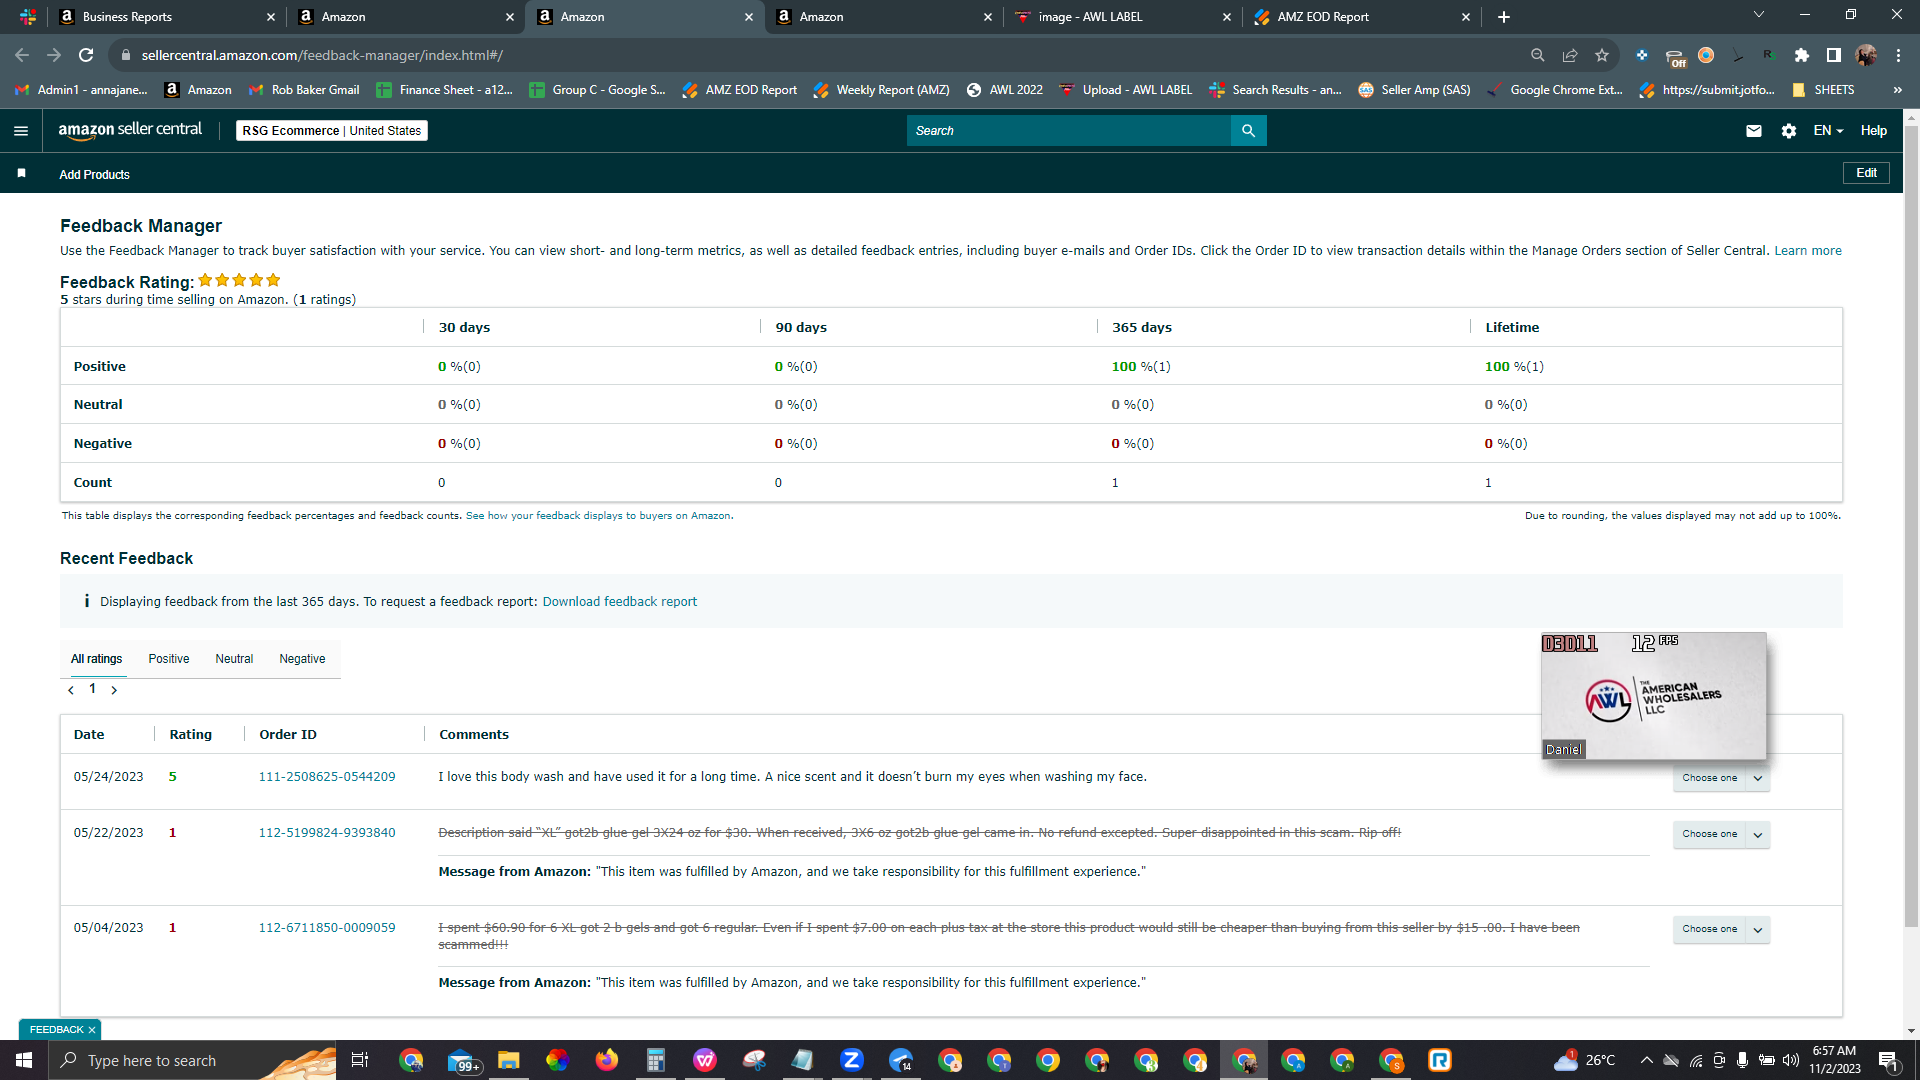
Task: Close the FEEDBACK tag with its X
Action: click(92, 1030)
